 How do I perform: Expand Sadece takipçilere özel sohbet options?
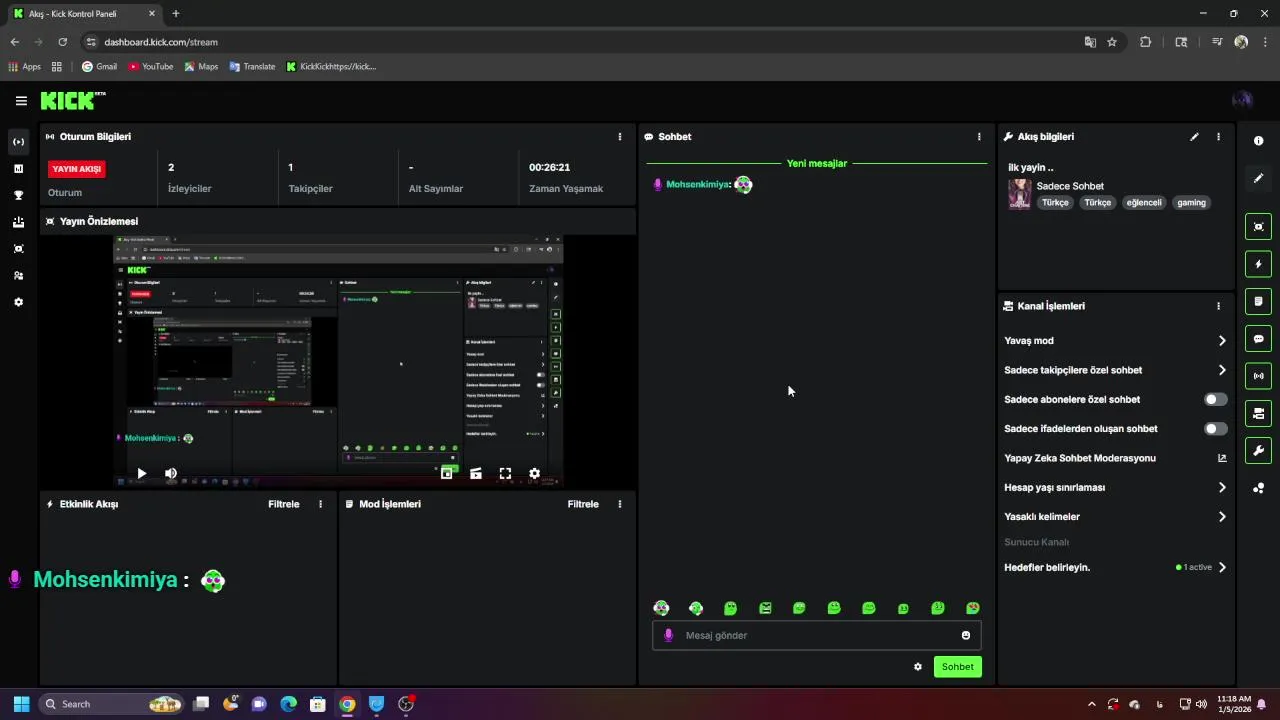[x=1221, y=370]
